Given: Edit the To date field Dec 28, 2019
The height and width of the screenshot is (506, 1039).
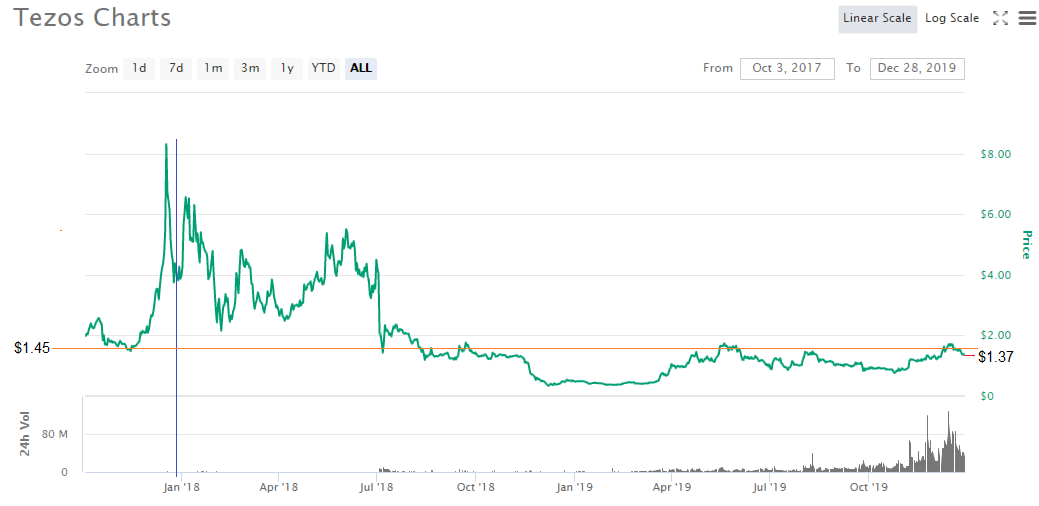Looking at the screenshot, I should pyautogui.click(x=917, y=68).
